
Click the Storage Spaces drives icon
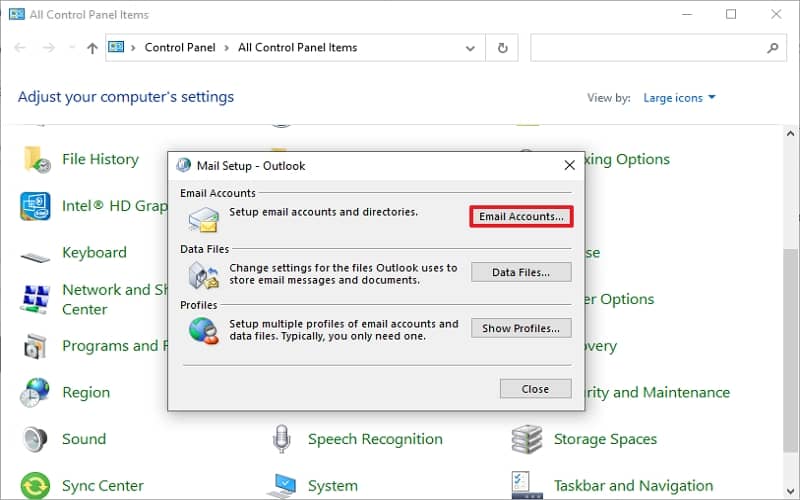tap(527, 439)
